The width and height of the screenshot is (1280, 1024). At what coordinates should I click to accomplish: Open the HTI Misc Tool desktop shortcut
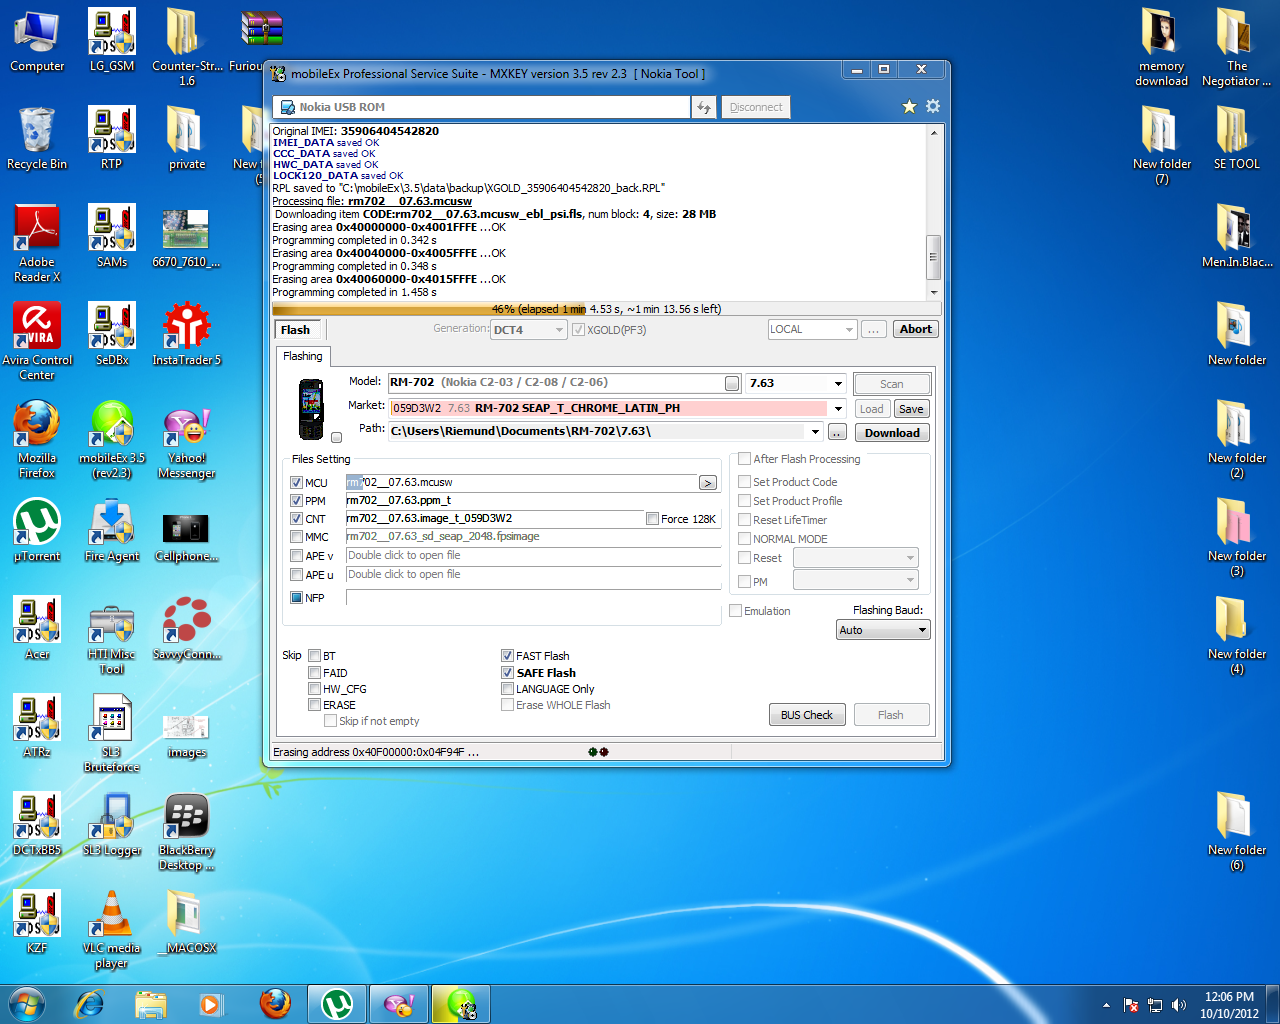pyautogui.click(x=112, y=636)
